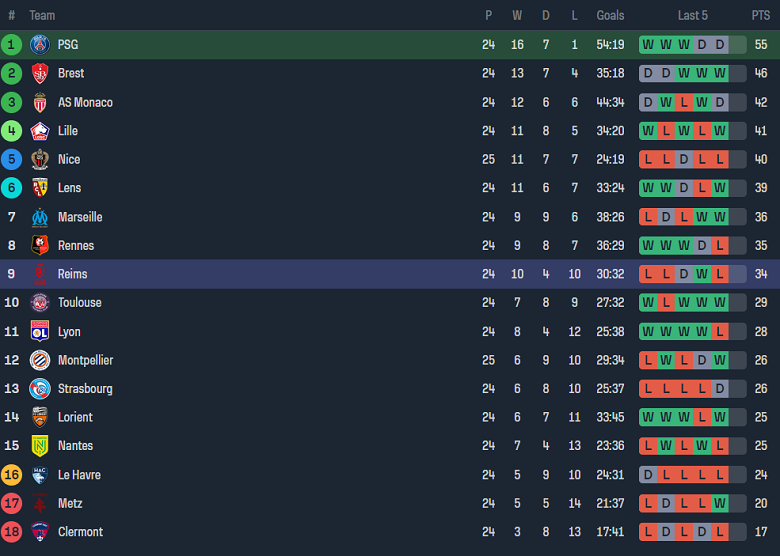Click PSG's first win result badge
Screen dimensions: 780x556
[648, 44]
